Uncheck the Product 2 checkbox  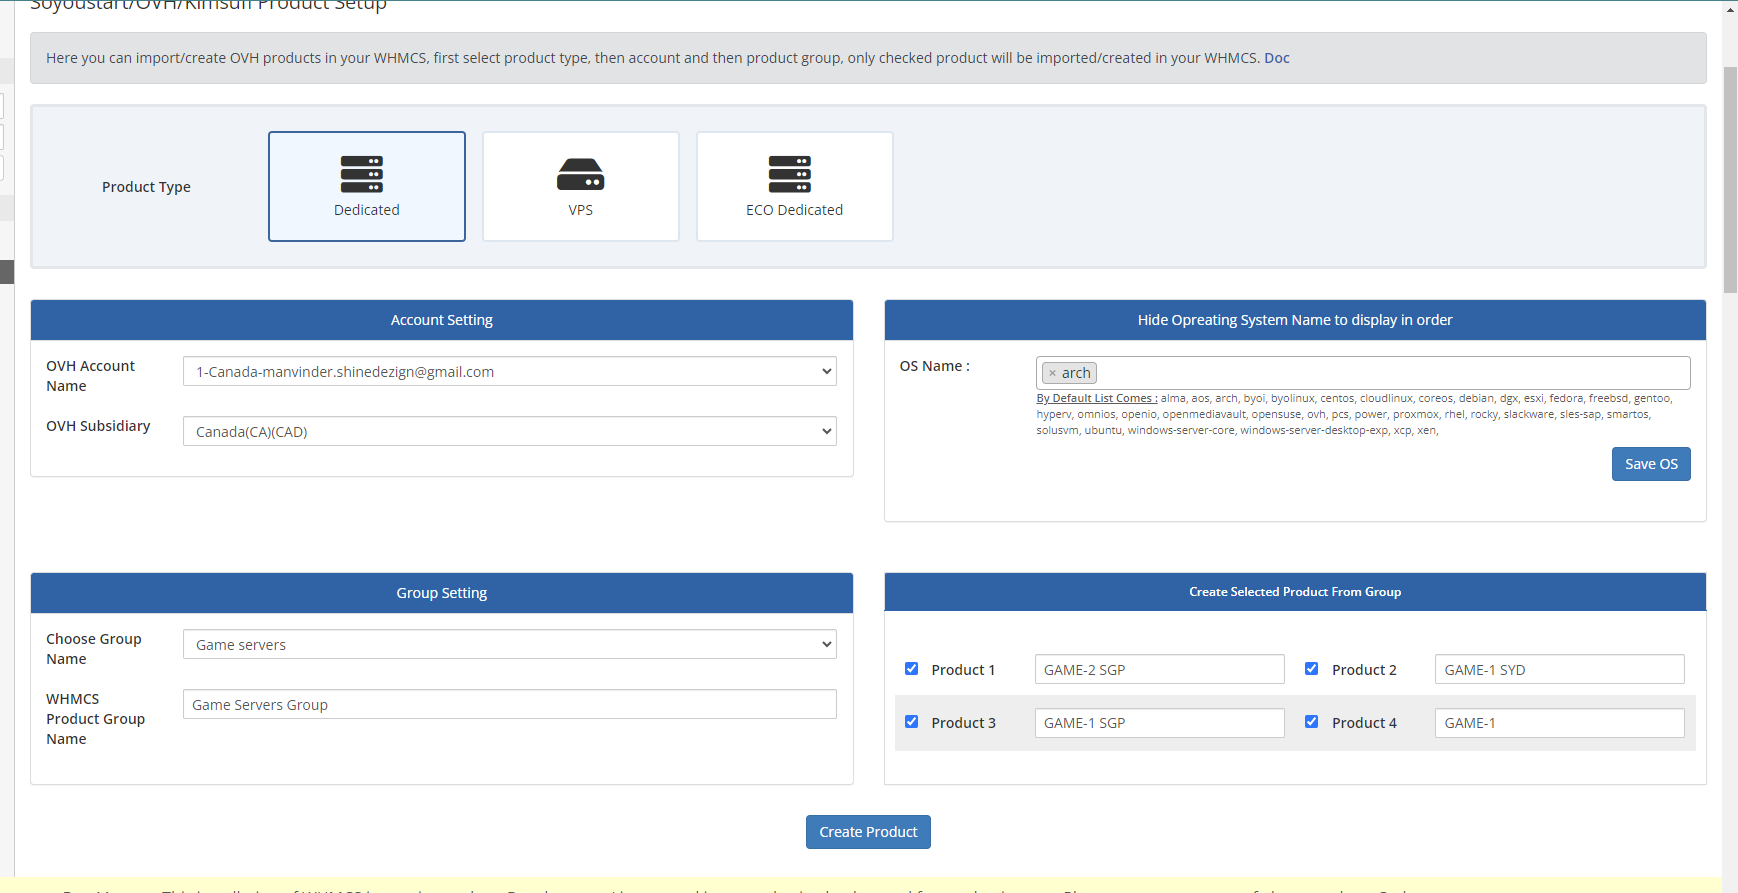[1311, 669]
